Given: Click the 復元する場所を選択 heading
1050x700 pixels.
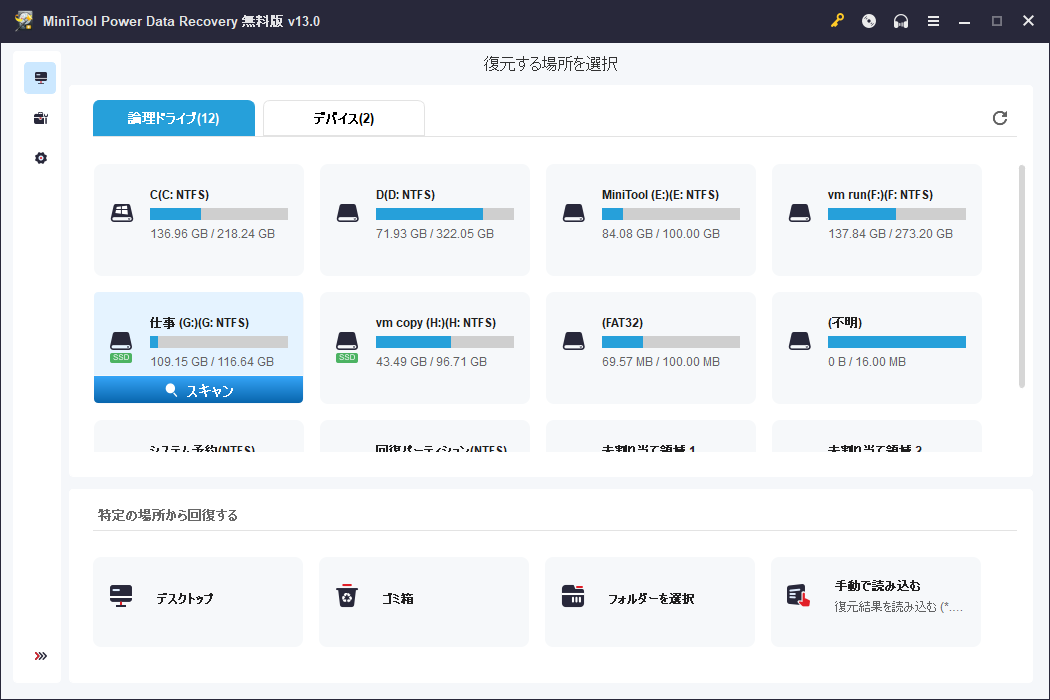Looking at the screenshot, I should [x=550, y=64].
